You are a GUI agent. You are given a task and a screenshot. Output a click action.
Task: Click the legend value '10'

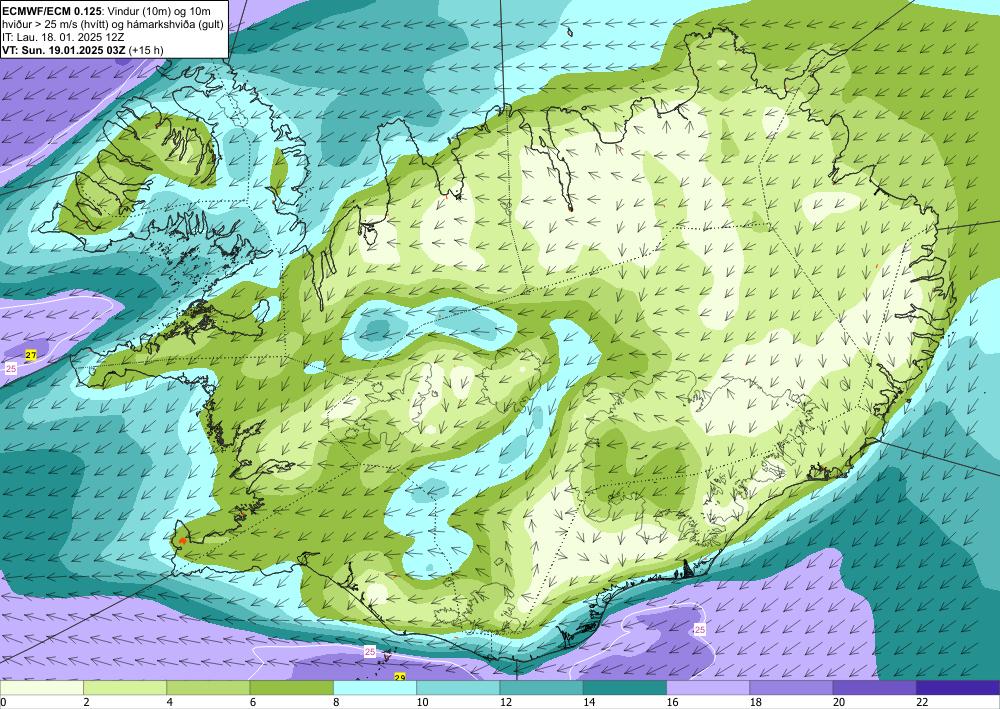click(422, 702)
